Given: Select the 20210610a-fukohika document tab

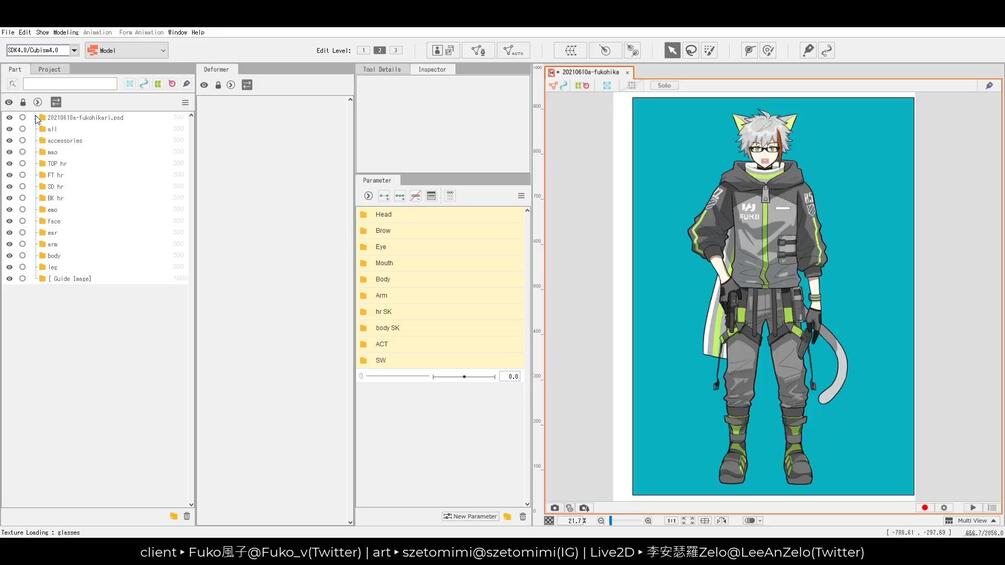Looking at the screenshot, I should click(590, 72).
